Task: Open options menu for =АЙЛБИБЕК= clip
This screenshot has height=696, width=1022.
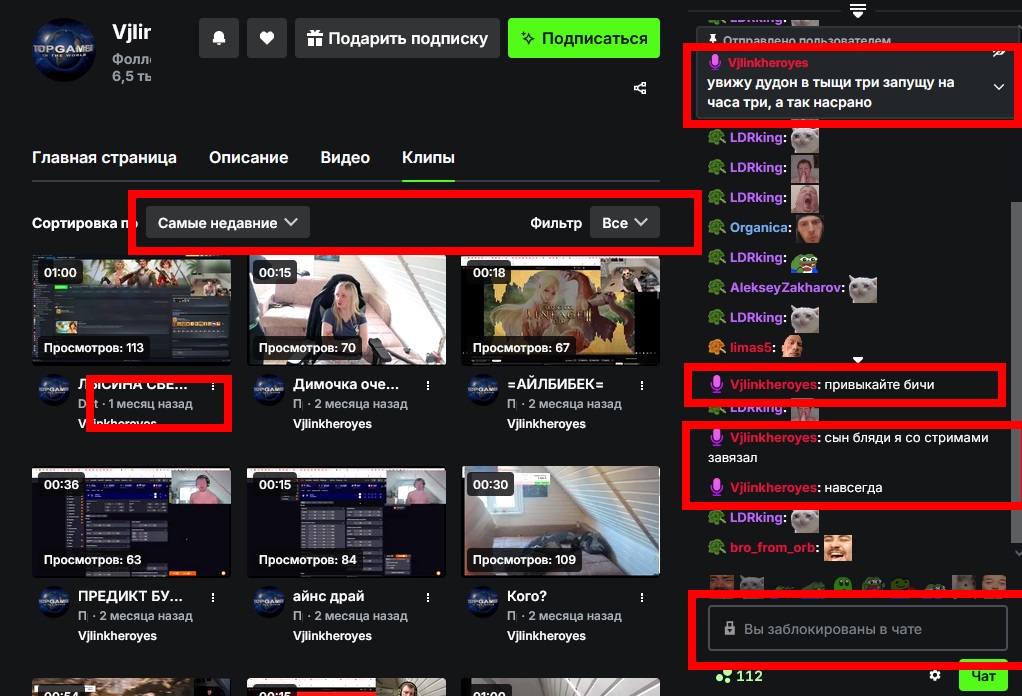Action: tap(642, 386)
